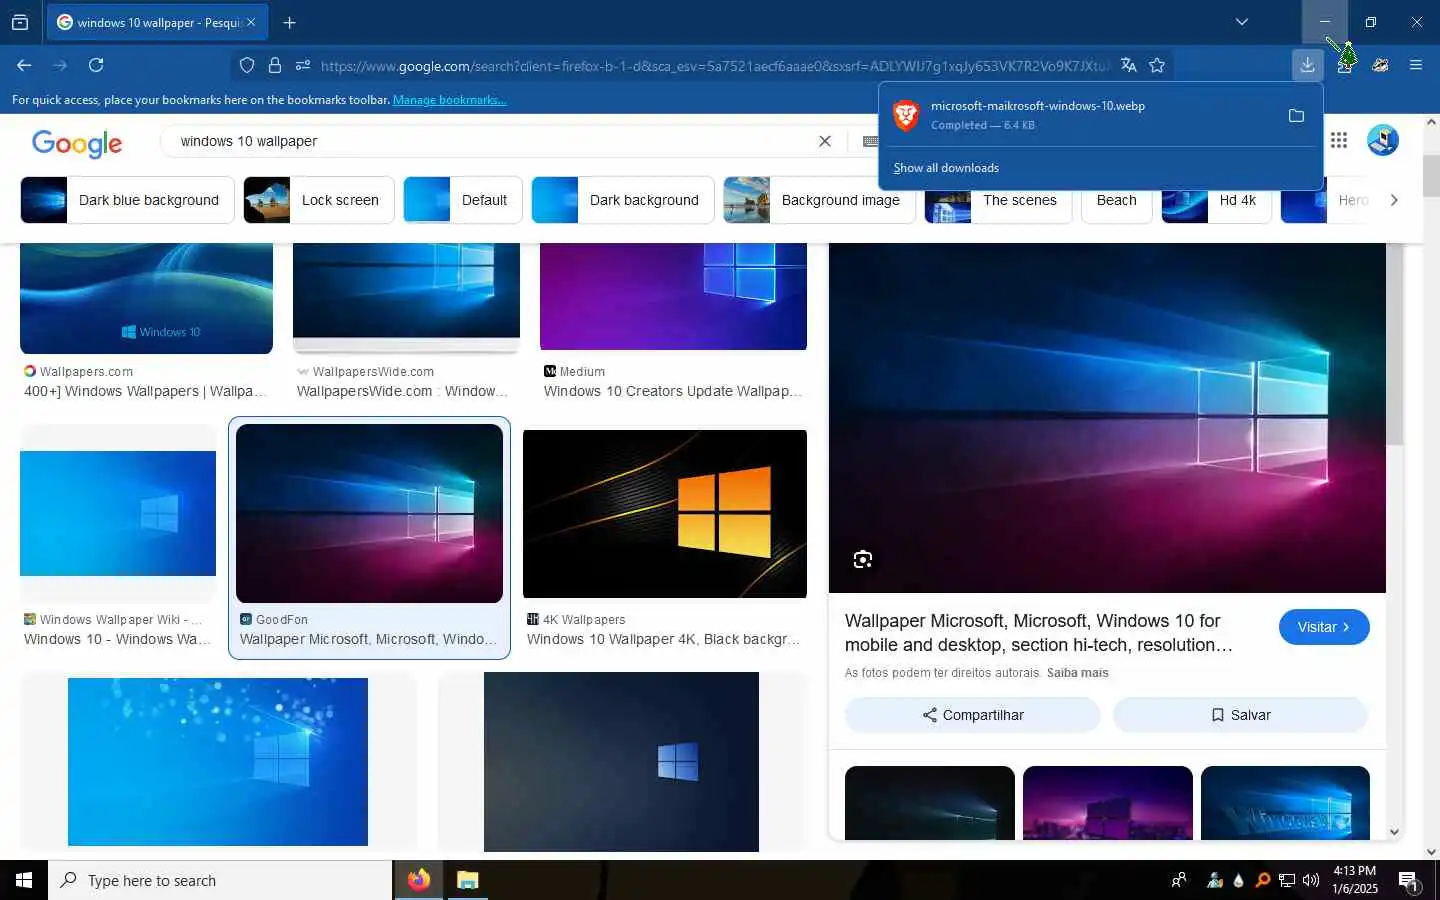
Task: Open the Google apps grid
Action: coord(1339,140)
